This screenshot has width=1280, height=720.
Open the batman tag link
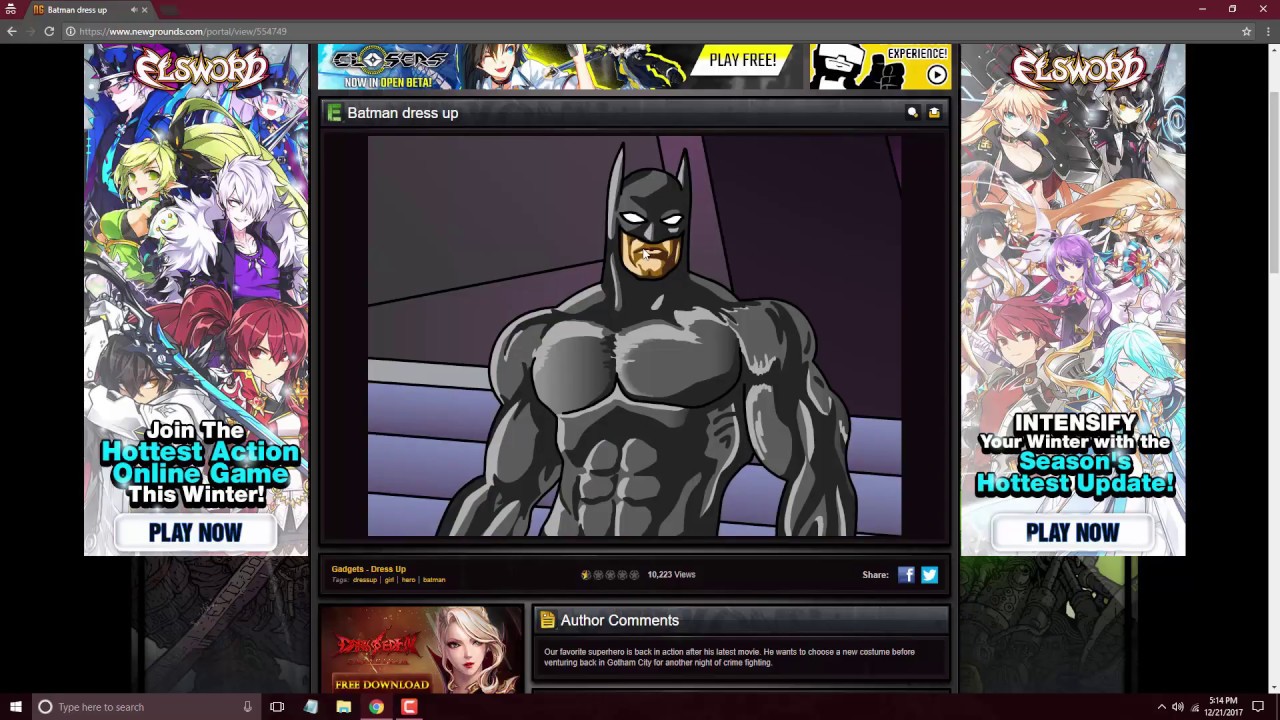[x=434, y=580]
